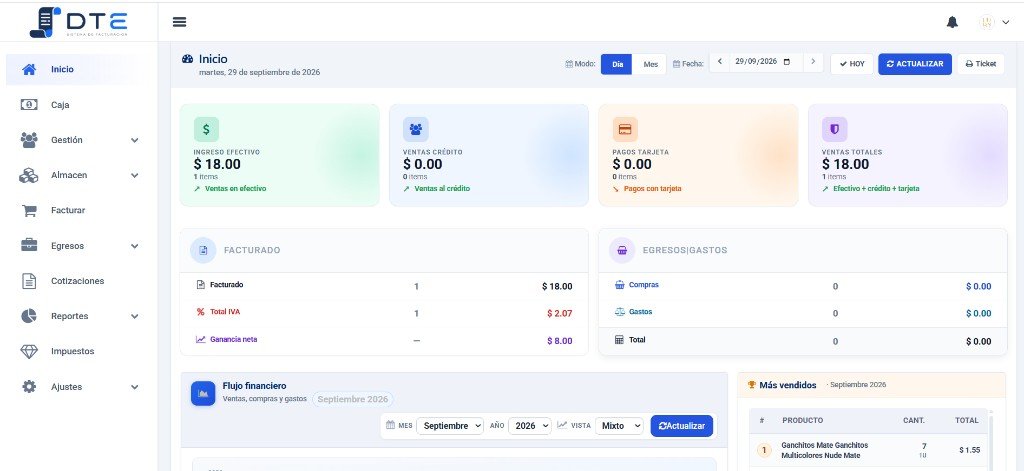Viewport: 1024px width, 471px height.
Task: Switch mode to Día
Action: click(x=617, y=64)
